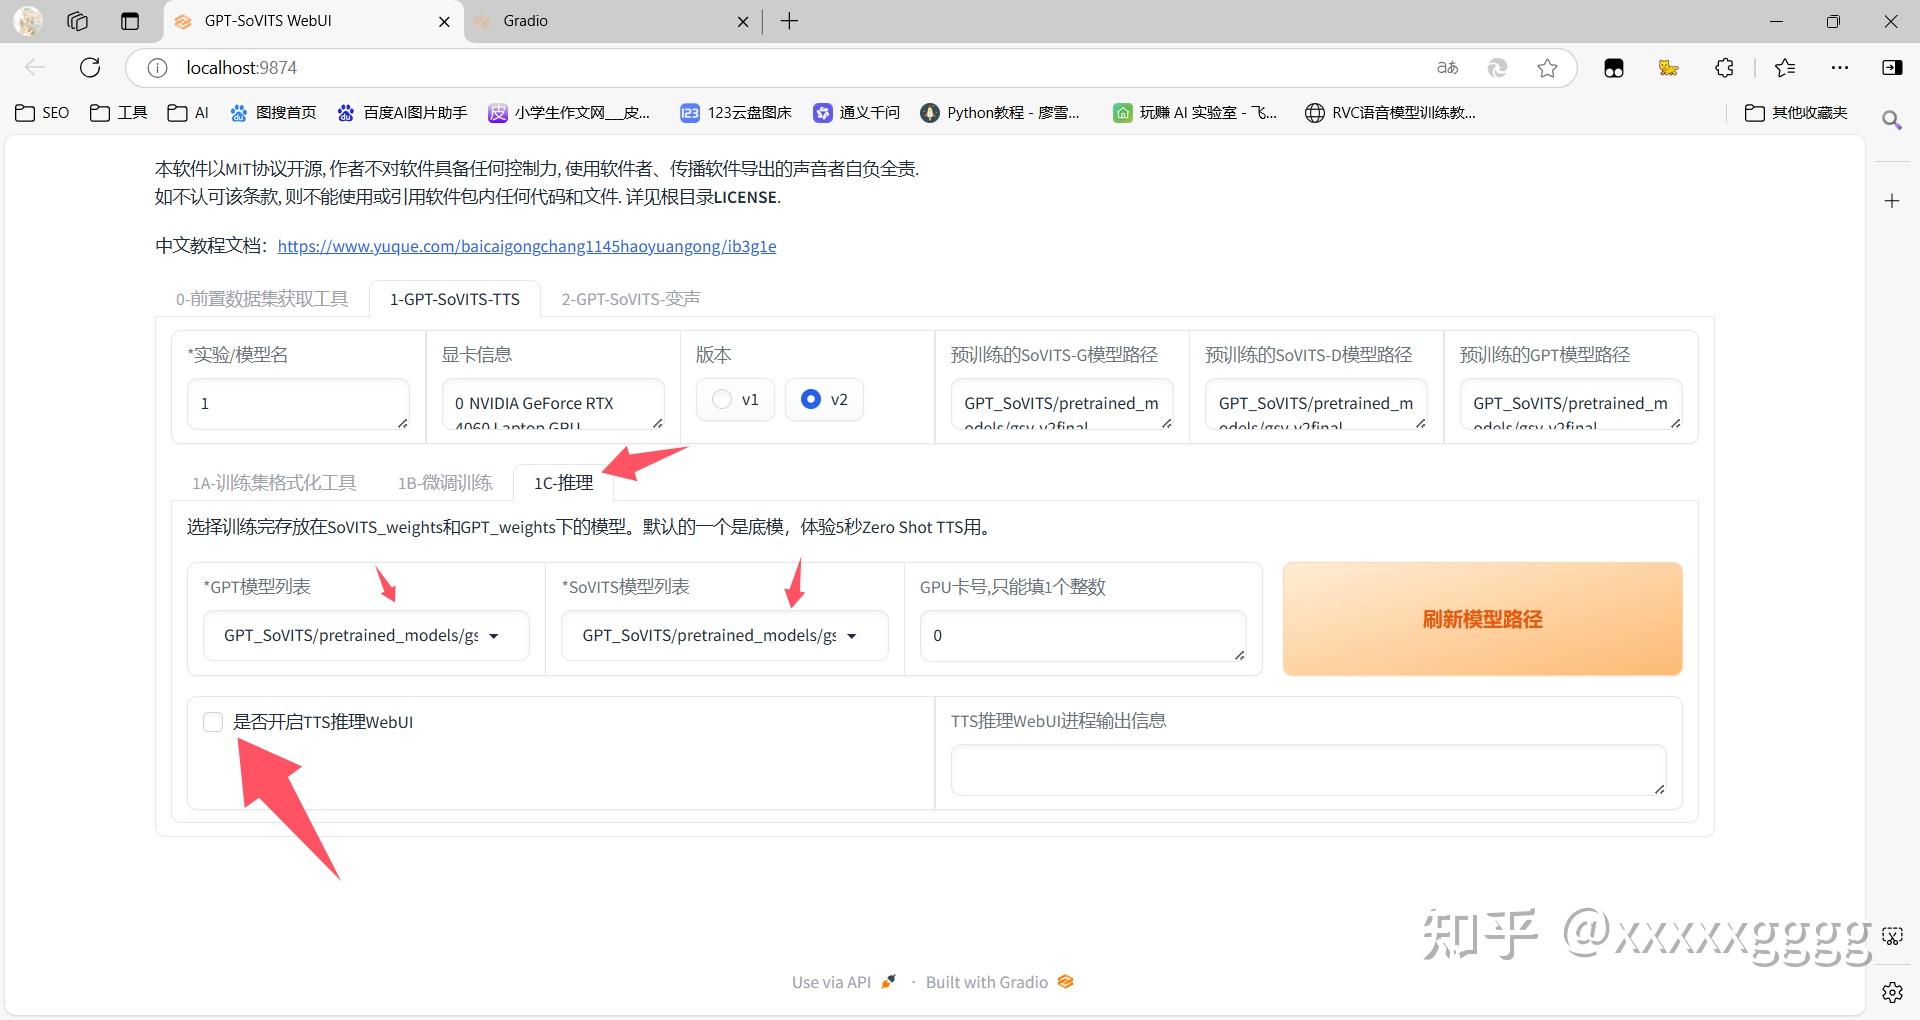Open the RVC语音模型训练教 bookmark
1920x1020 pixels.
(1390, 112)
